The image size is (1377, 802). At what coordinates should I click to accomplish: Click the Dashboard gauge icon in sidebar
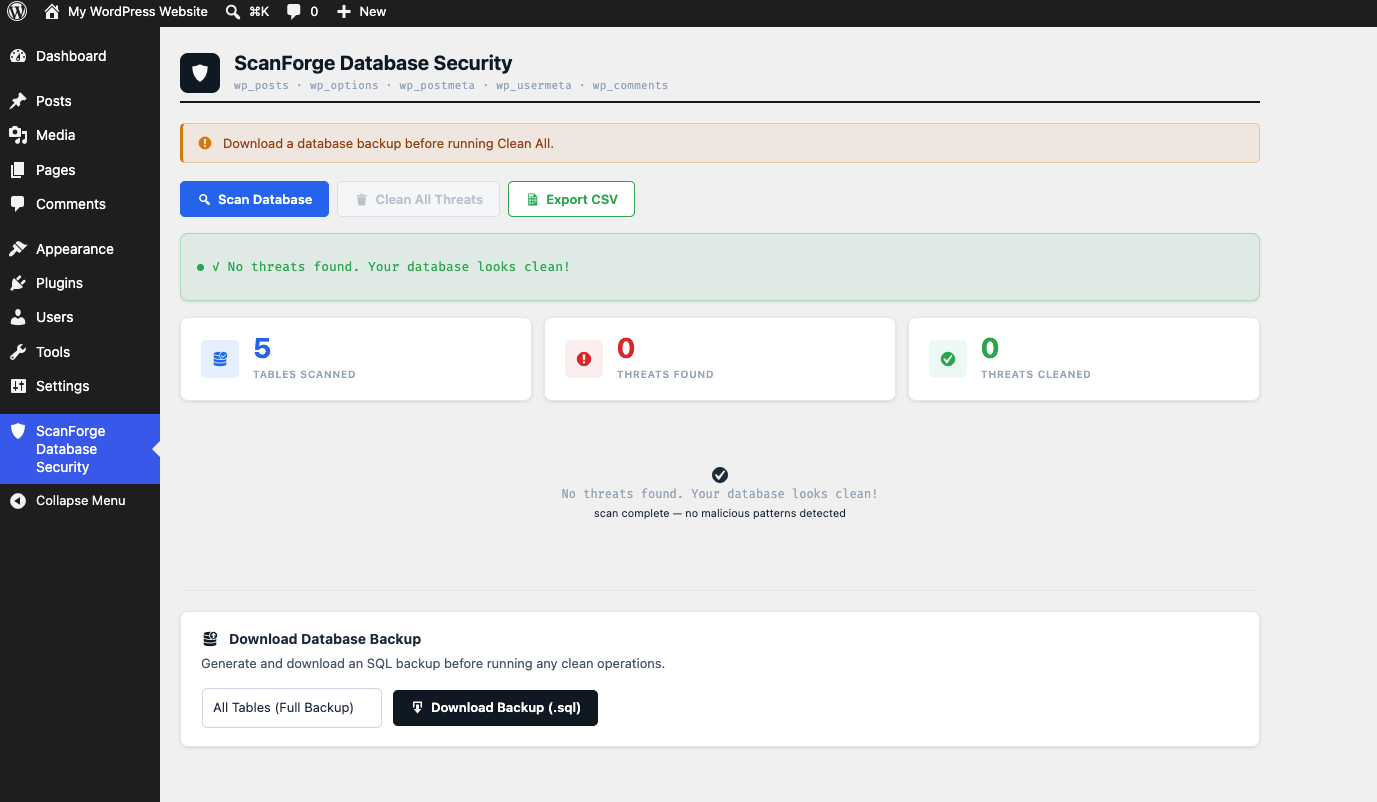pos(18,56)
